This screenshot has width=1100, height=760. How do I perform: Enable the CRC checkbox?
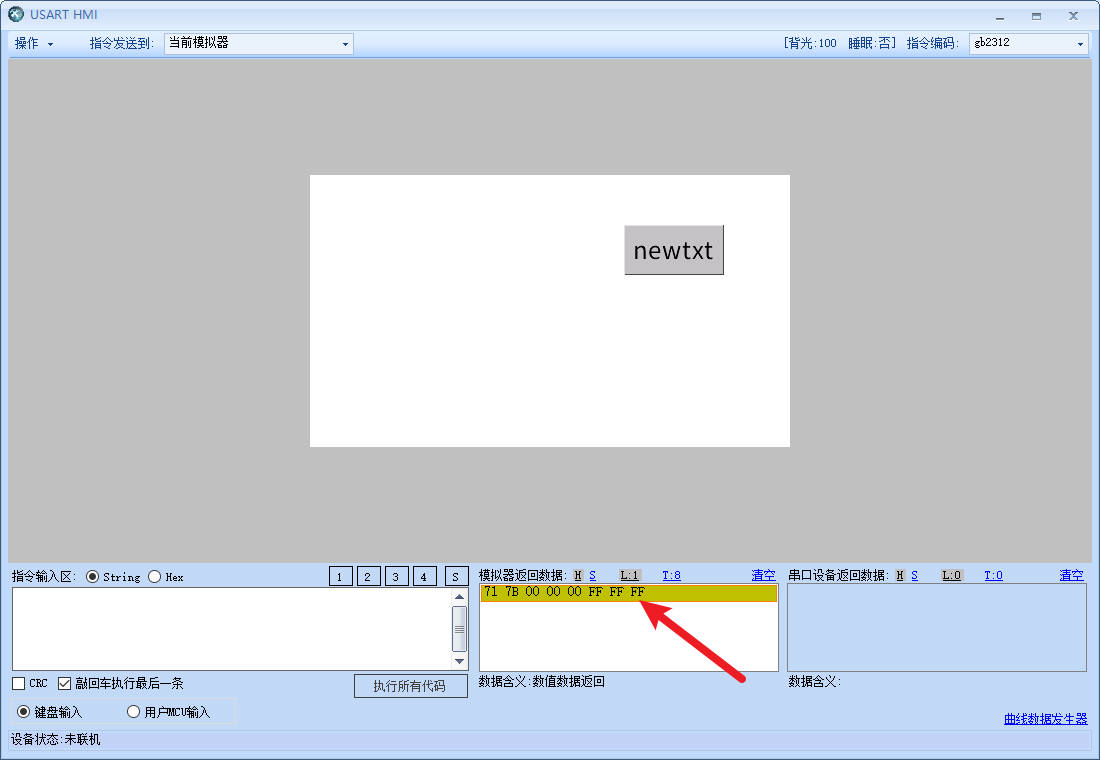[19, 683]
